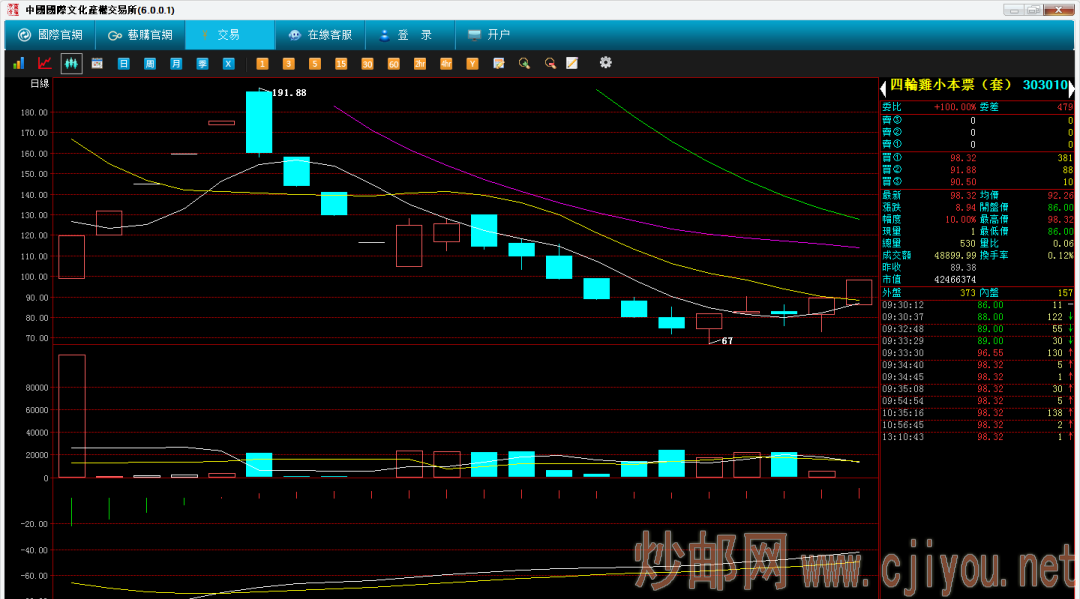The height and width of the screenshot is (599, 1080).
Task: Switch to the monthly (月) period
Action: (x=176, y=63)
